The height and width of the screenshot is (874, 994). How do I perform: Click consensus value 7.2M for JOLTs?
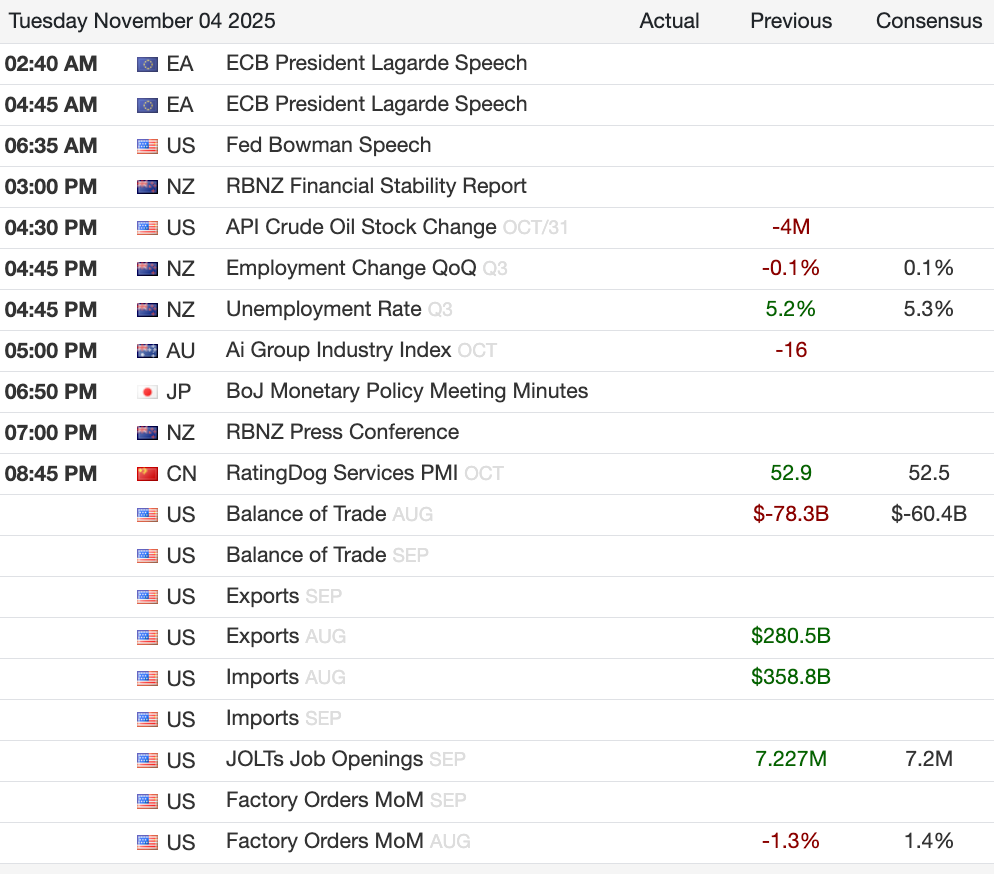coord(929,759)
